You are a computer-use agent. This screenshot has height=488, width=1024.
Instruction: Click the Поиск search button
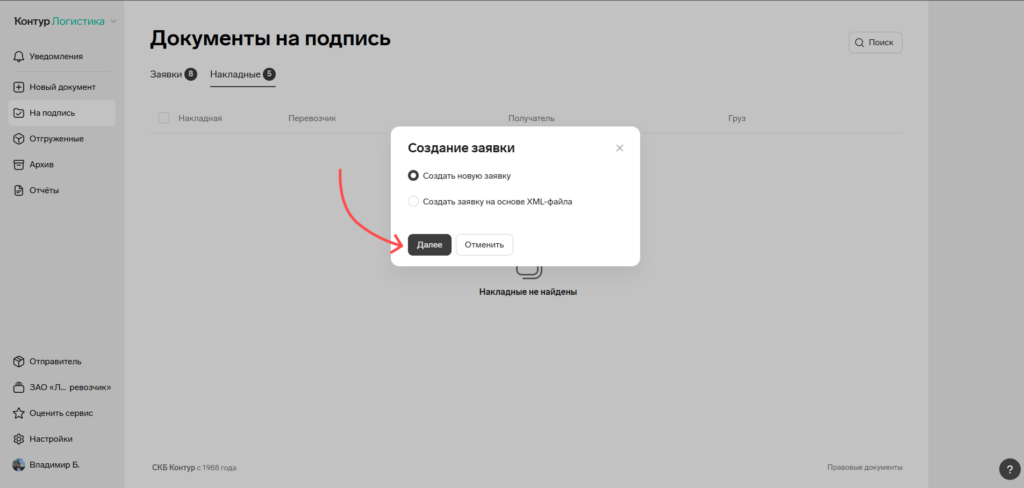coord(875,42)
